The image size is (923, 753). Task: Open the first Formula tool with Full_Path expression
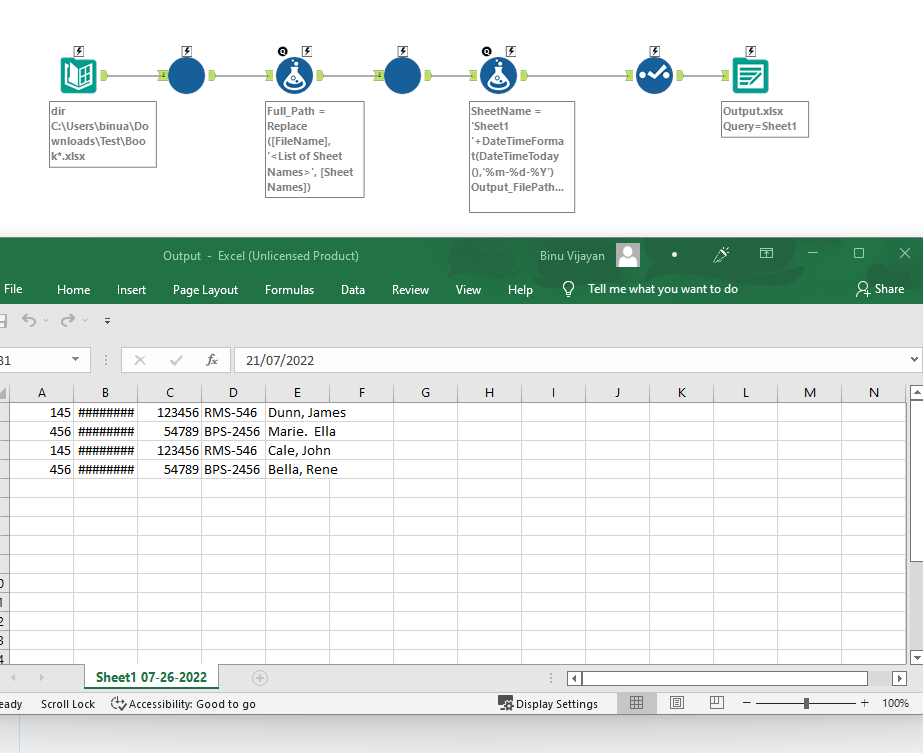click(x=294, y=74)
